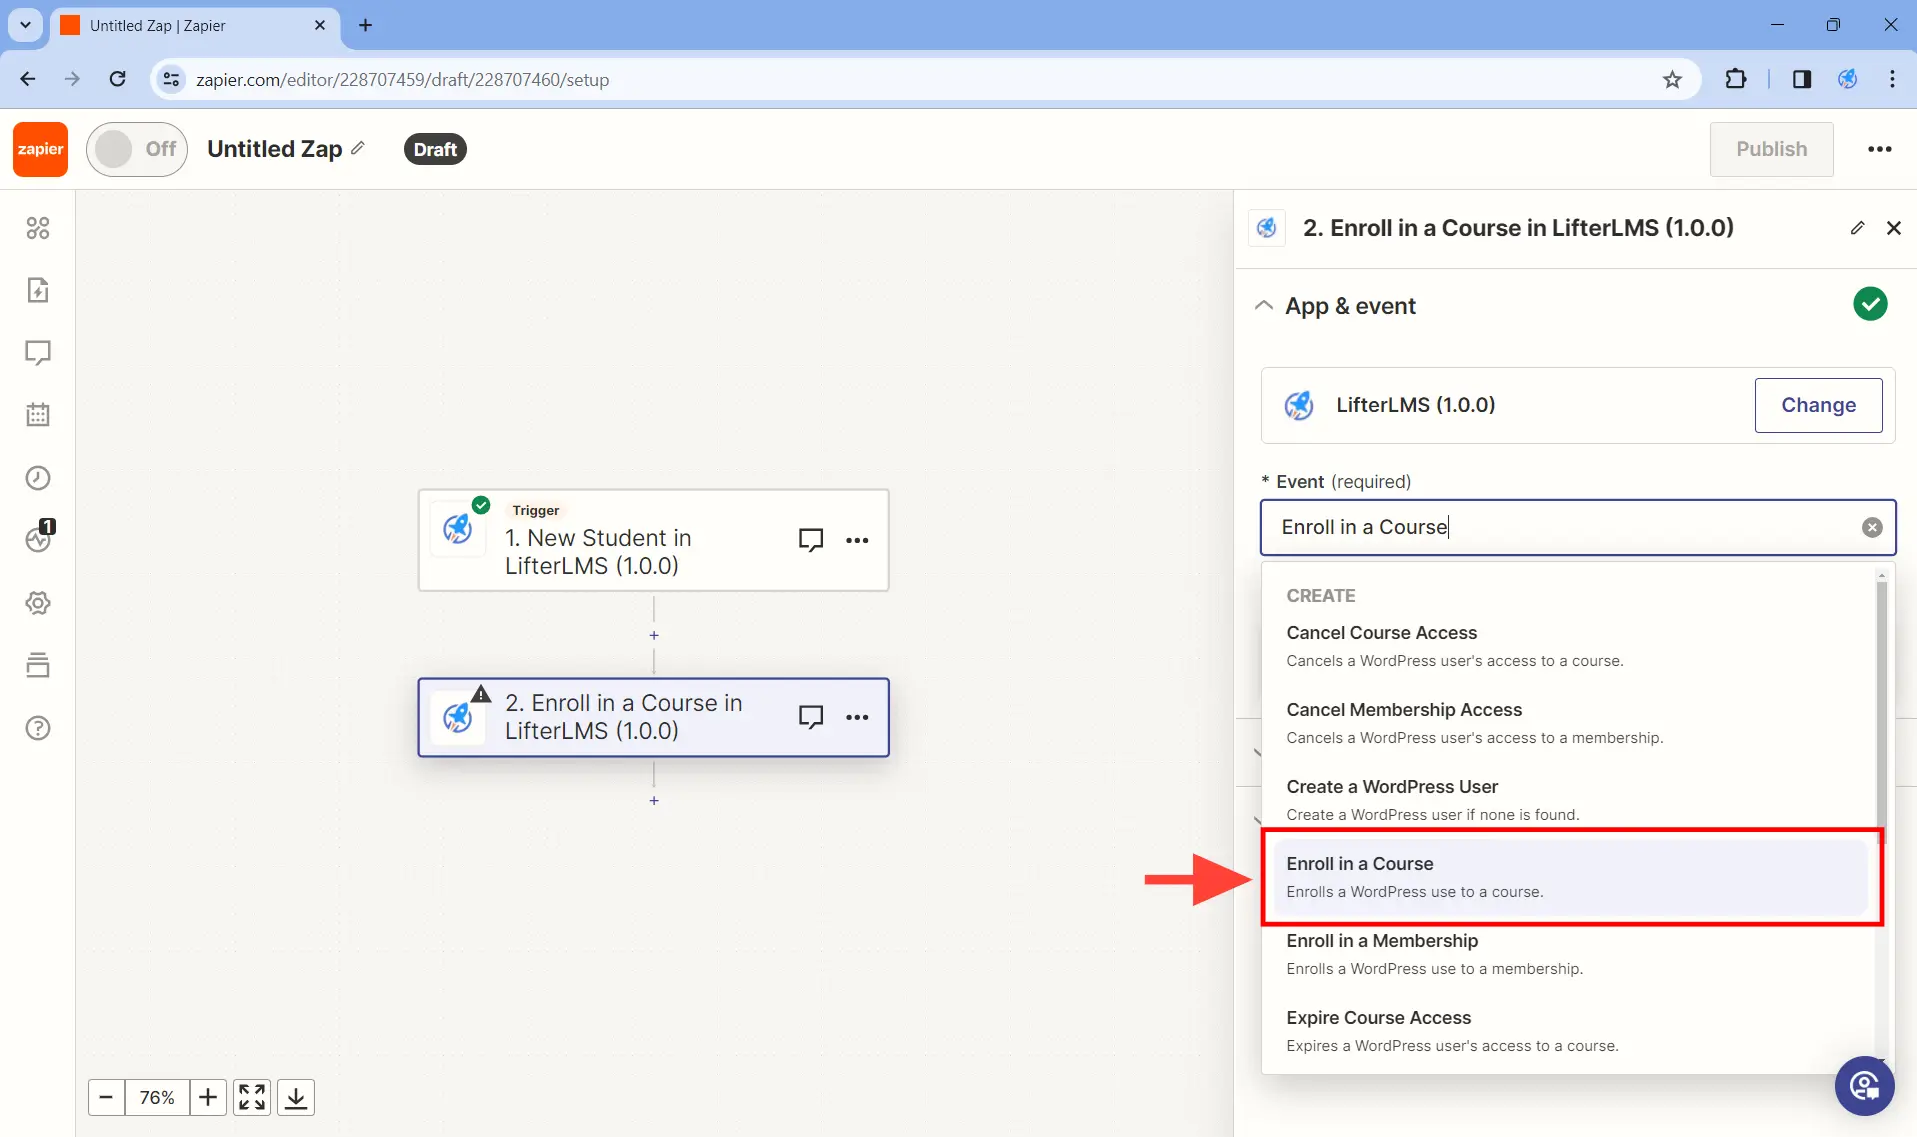
Task: Open the Zap details file icon
Action: (38, 290)
